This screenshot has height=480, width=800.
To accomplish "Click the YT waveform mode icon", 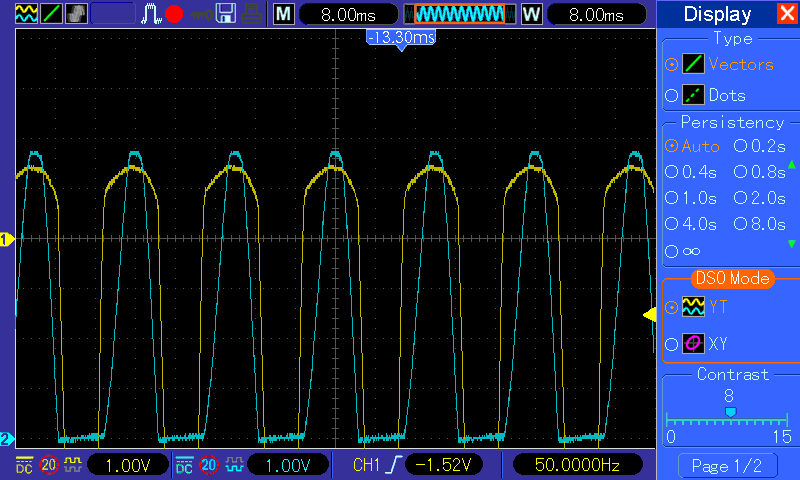I will point(693,307).
